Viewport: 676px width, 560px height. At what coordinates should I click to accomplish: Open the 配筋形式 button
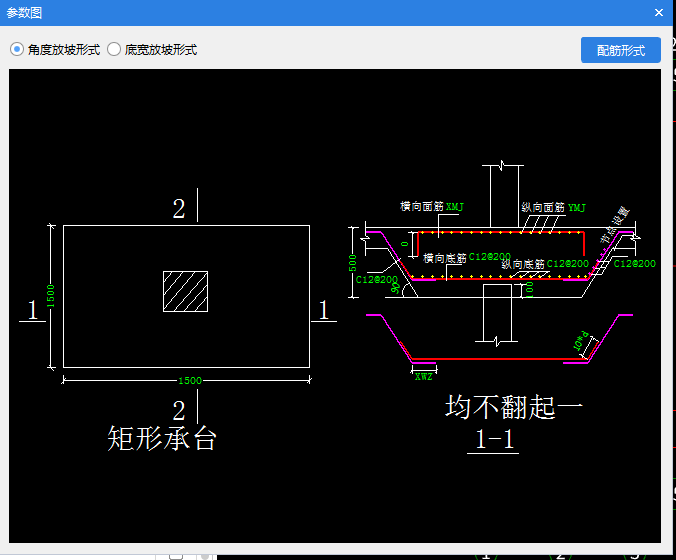(620, 50)
